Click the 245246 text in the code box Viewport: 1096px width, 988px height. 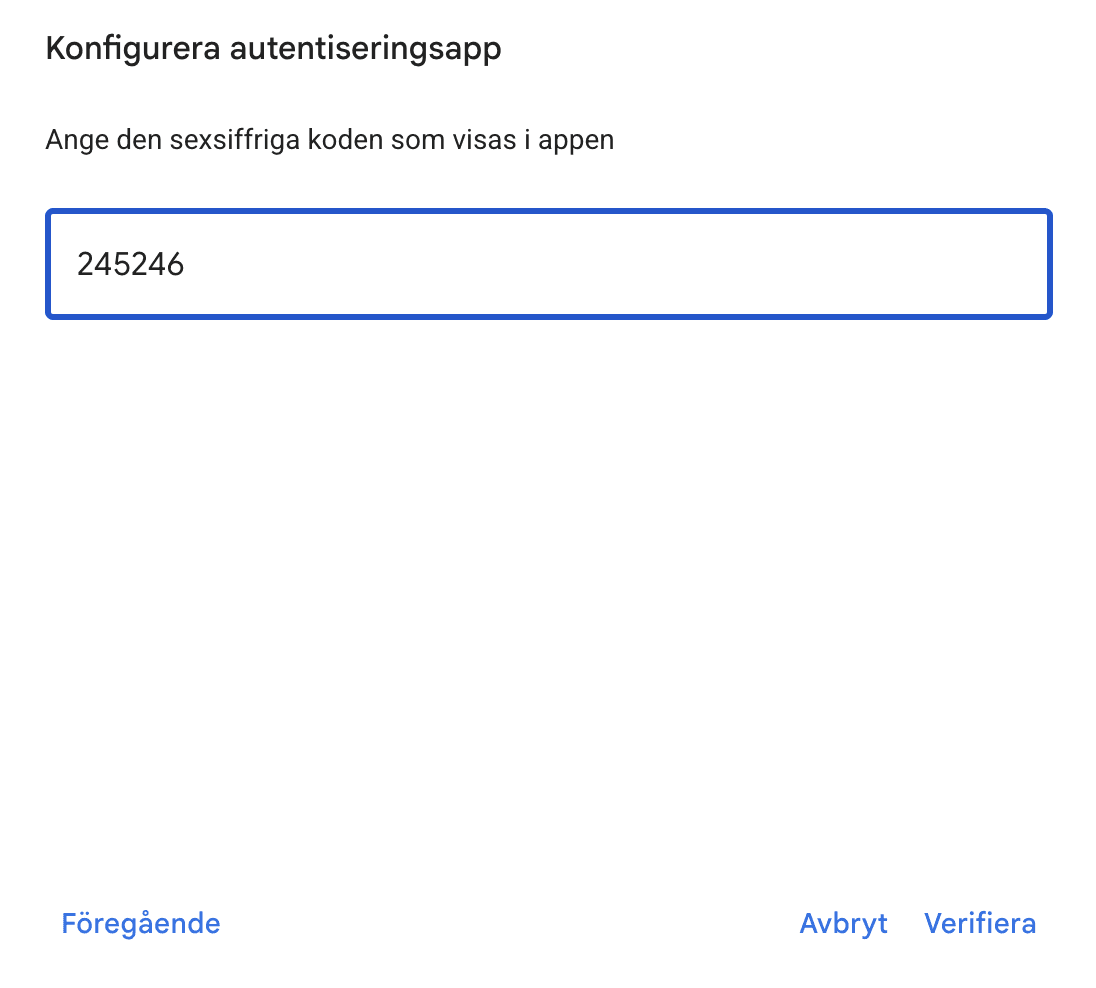coord(131,264)
